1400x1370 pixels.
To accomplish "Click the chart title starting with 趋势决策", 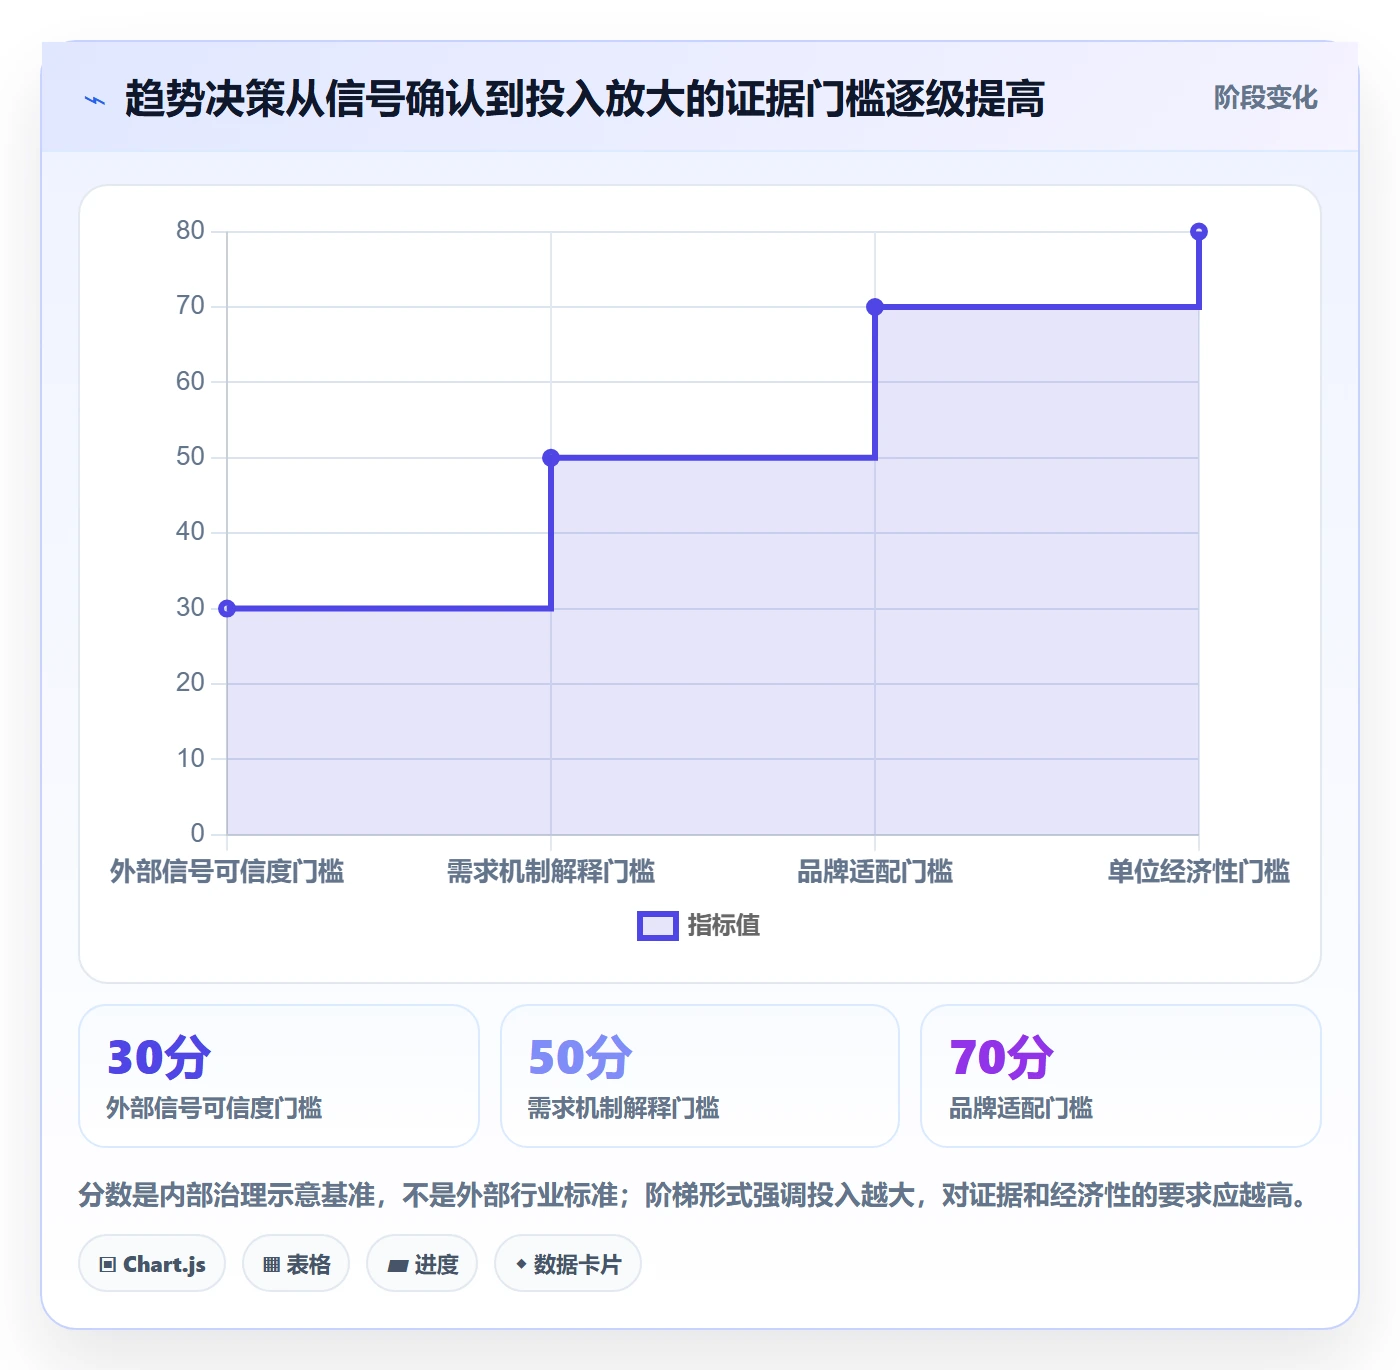I will [585, 99].
